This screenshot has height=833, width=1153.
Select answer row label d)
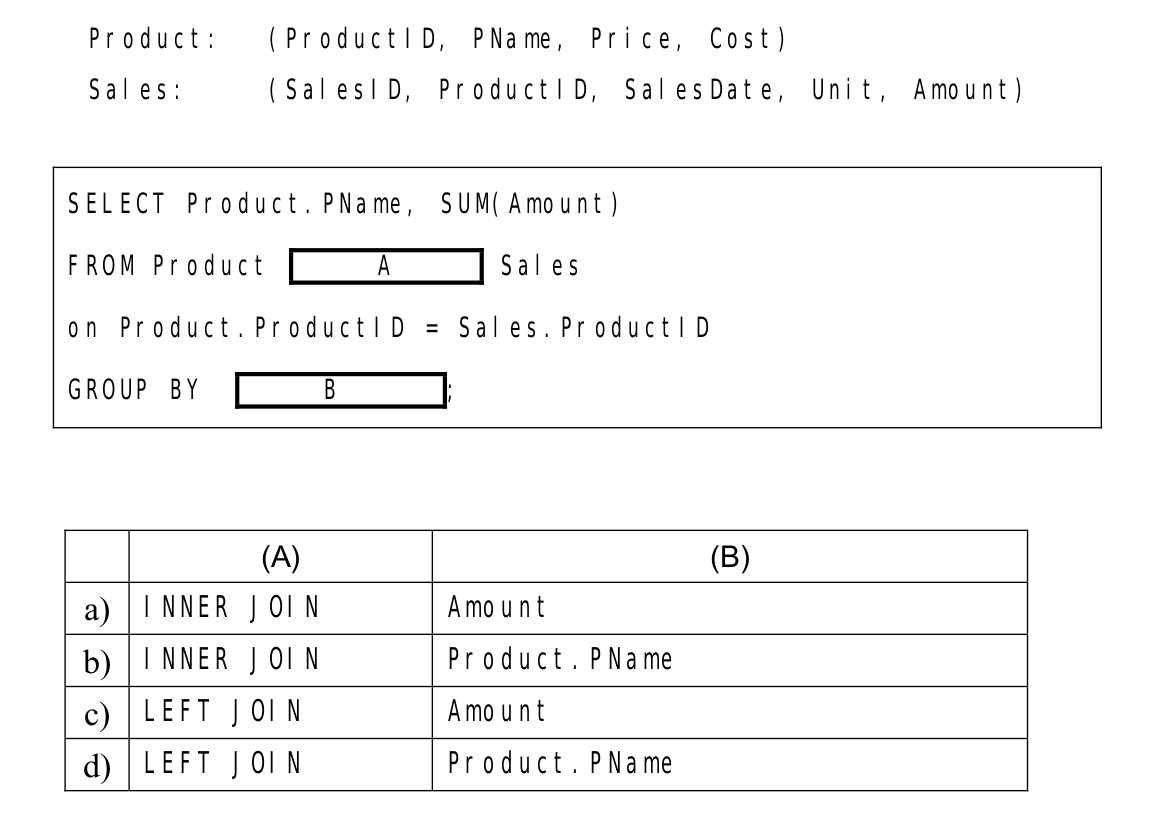pos(97,765)
